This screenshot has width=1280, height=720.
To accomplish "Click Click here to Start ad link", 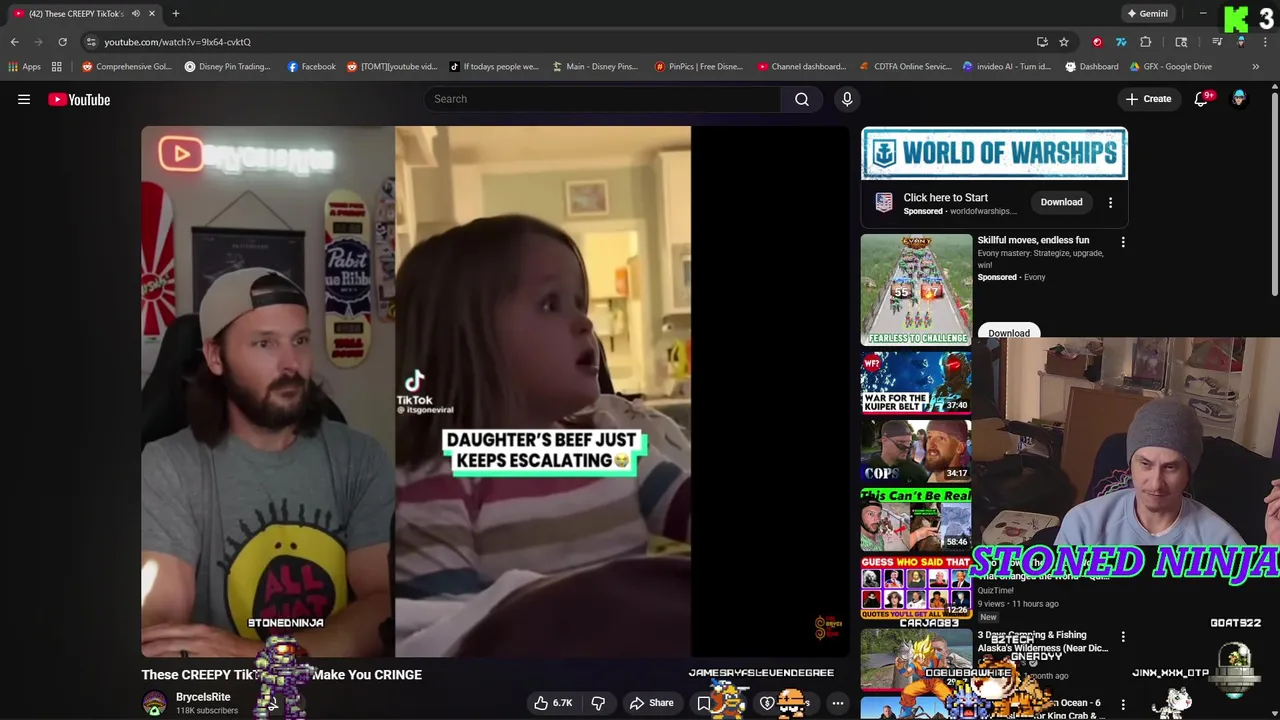I will coord(945,198).
